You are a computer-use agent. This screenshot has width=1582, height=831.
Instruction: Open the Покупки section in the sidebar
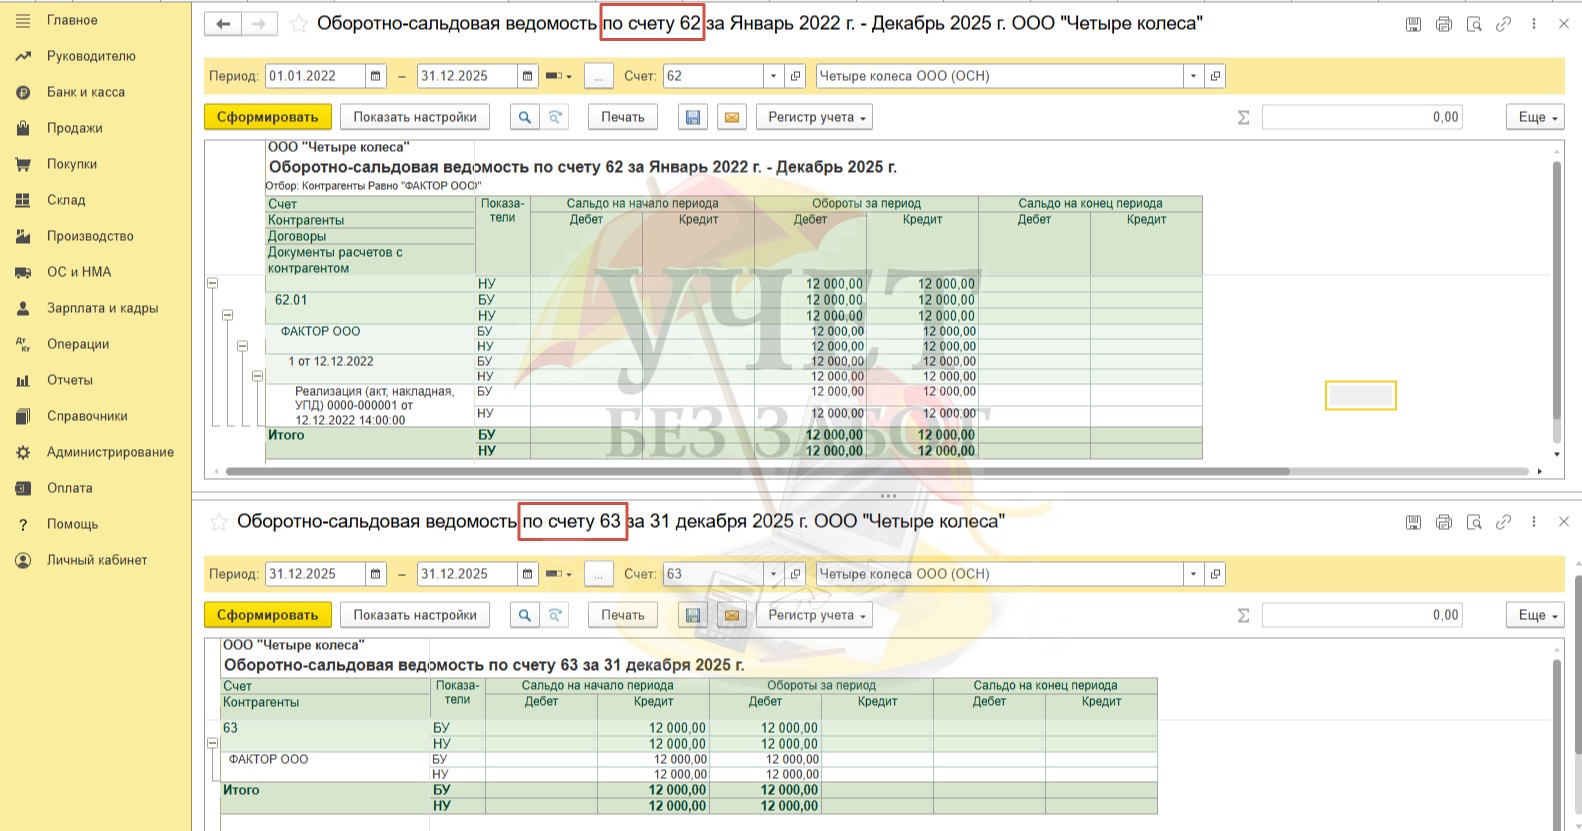(x=71, y=164)
